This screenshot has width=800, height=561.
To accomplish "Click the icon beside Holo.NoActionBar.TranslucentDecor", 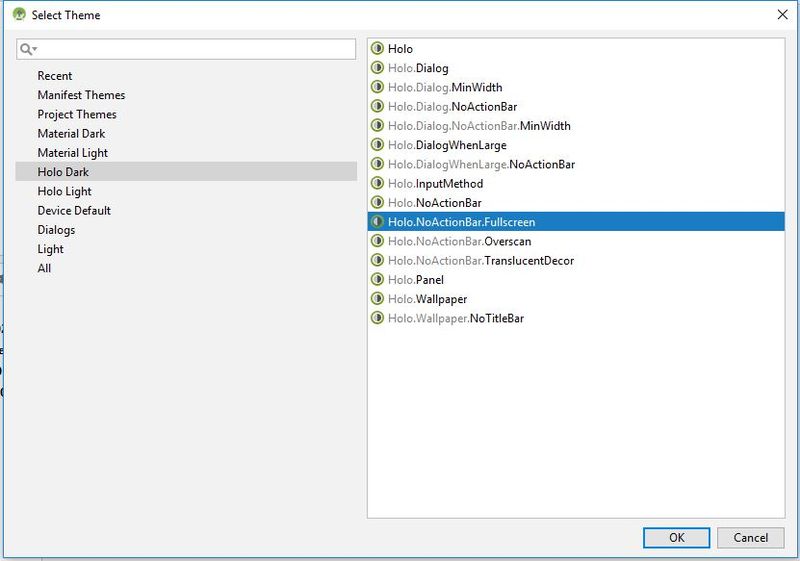I will 377,260.
